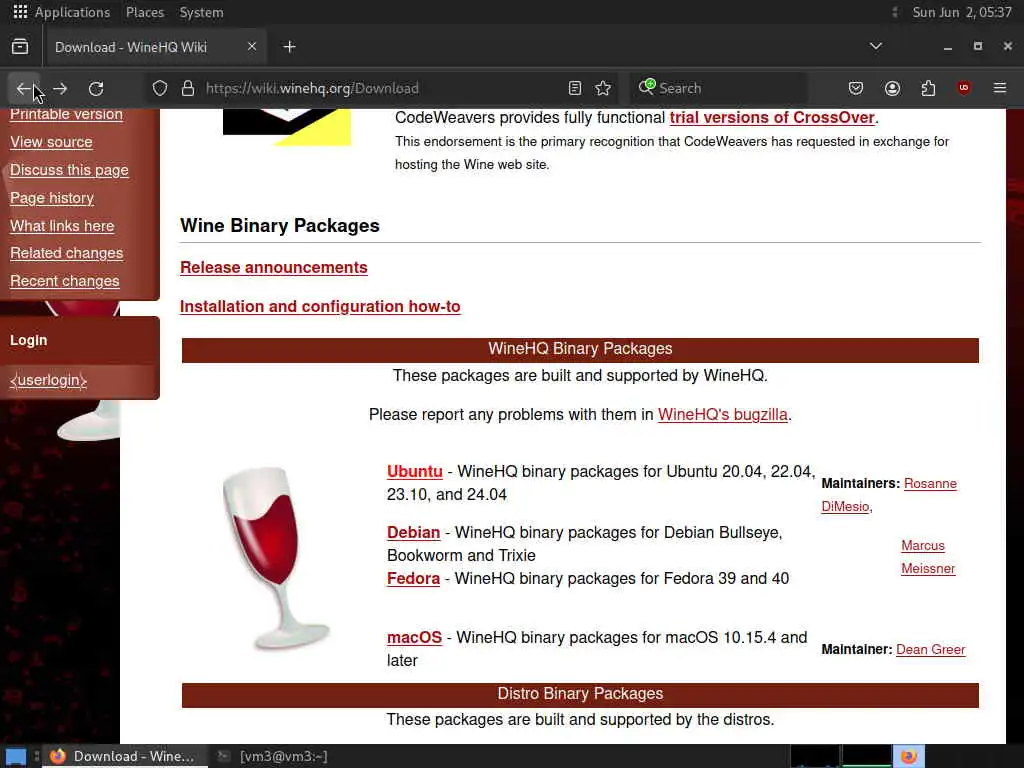The height and width of the screenshot is (768, 1024).
Task: Click Wine Binary Packages heading
Action: point(280,225)
